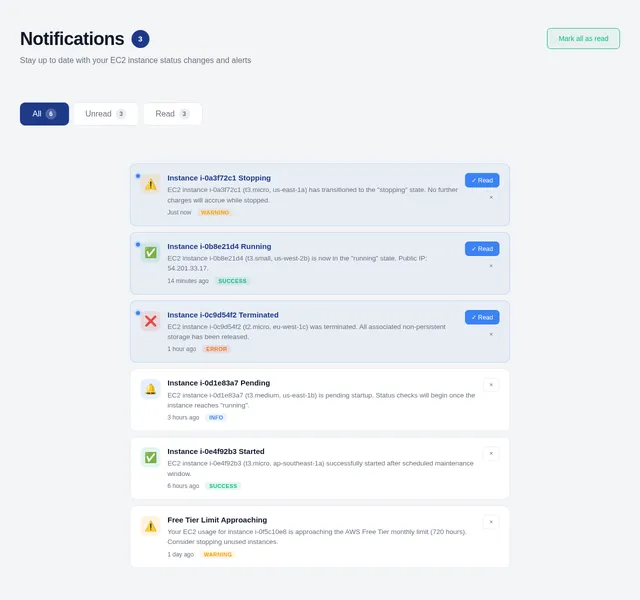Click the WARNING tag on Free Tier notification

[218, 555]
